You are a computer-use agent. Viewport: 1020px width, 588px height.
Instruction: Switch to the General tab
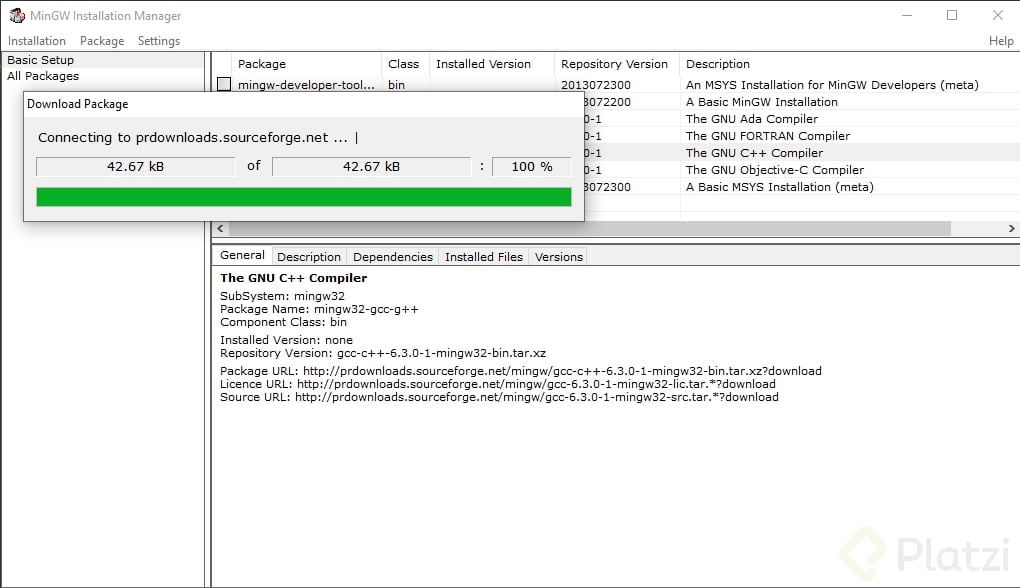tap(242, 256)
